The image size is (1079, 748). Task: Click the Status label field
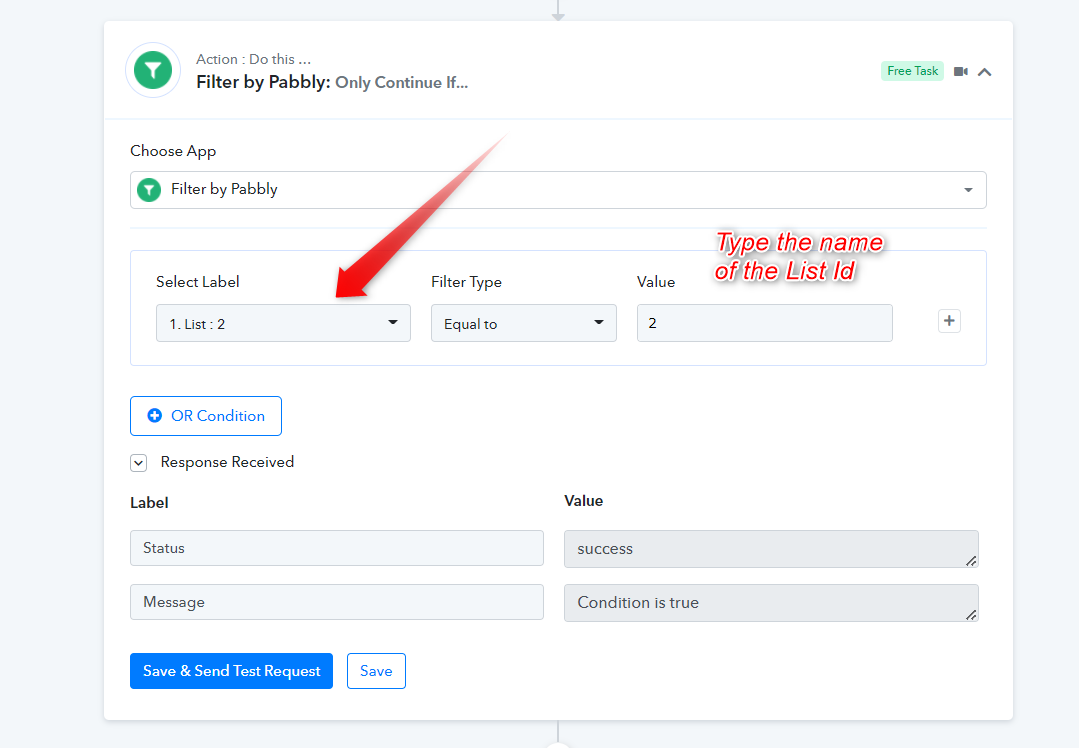pos(336,548)
